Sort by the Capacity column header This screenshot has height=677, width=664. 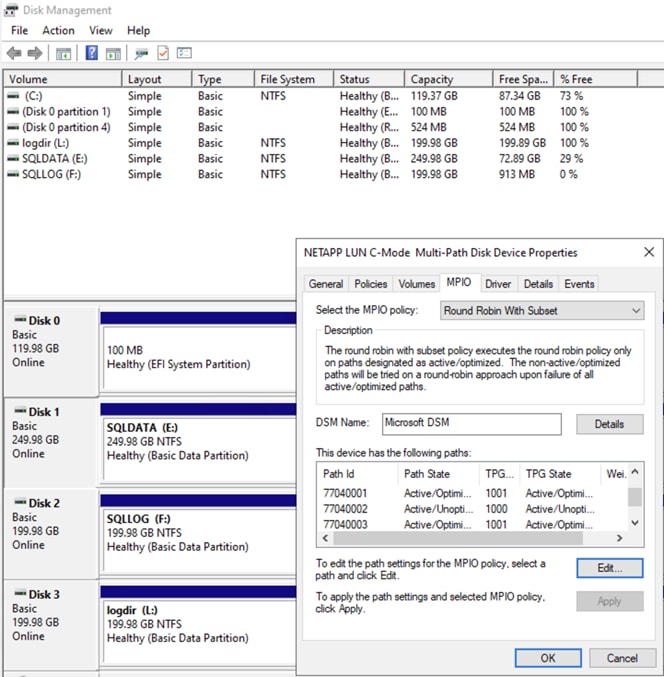[449, 79]
